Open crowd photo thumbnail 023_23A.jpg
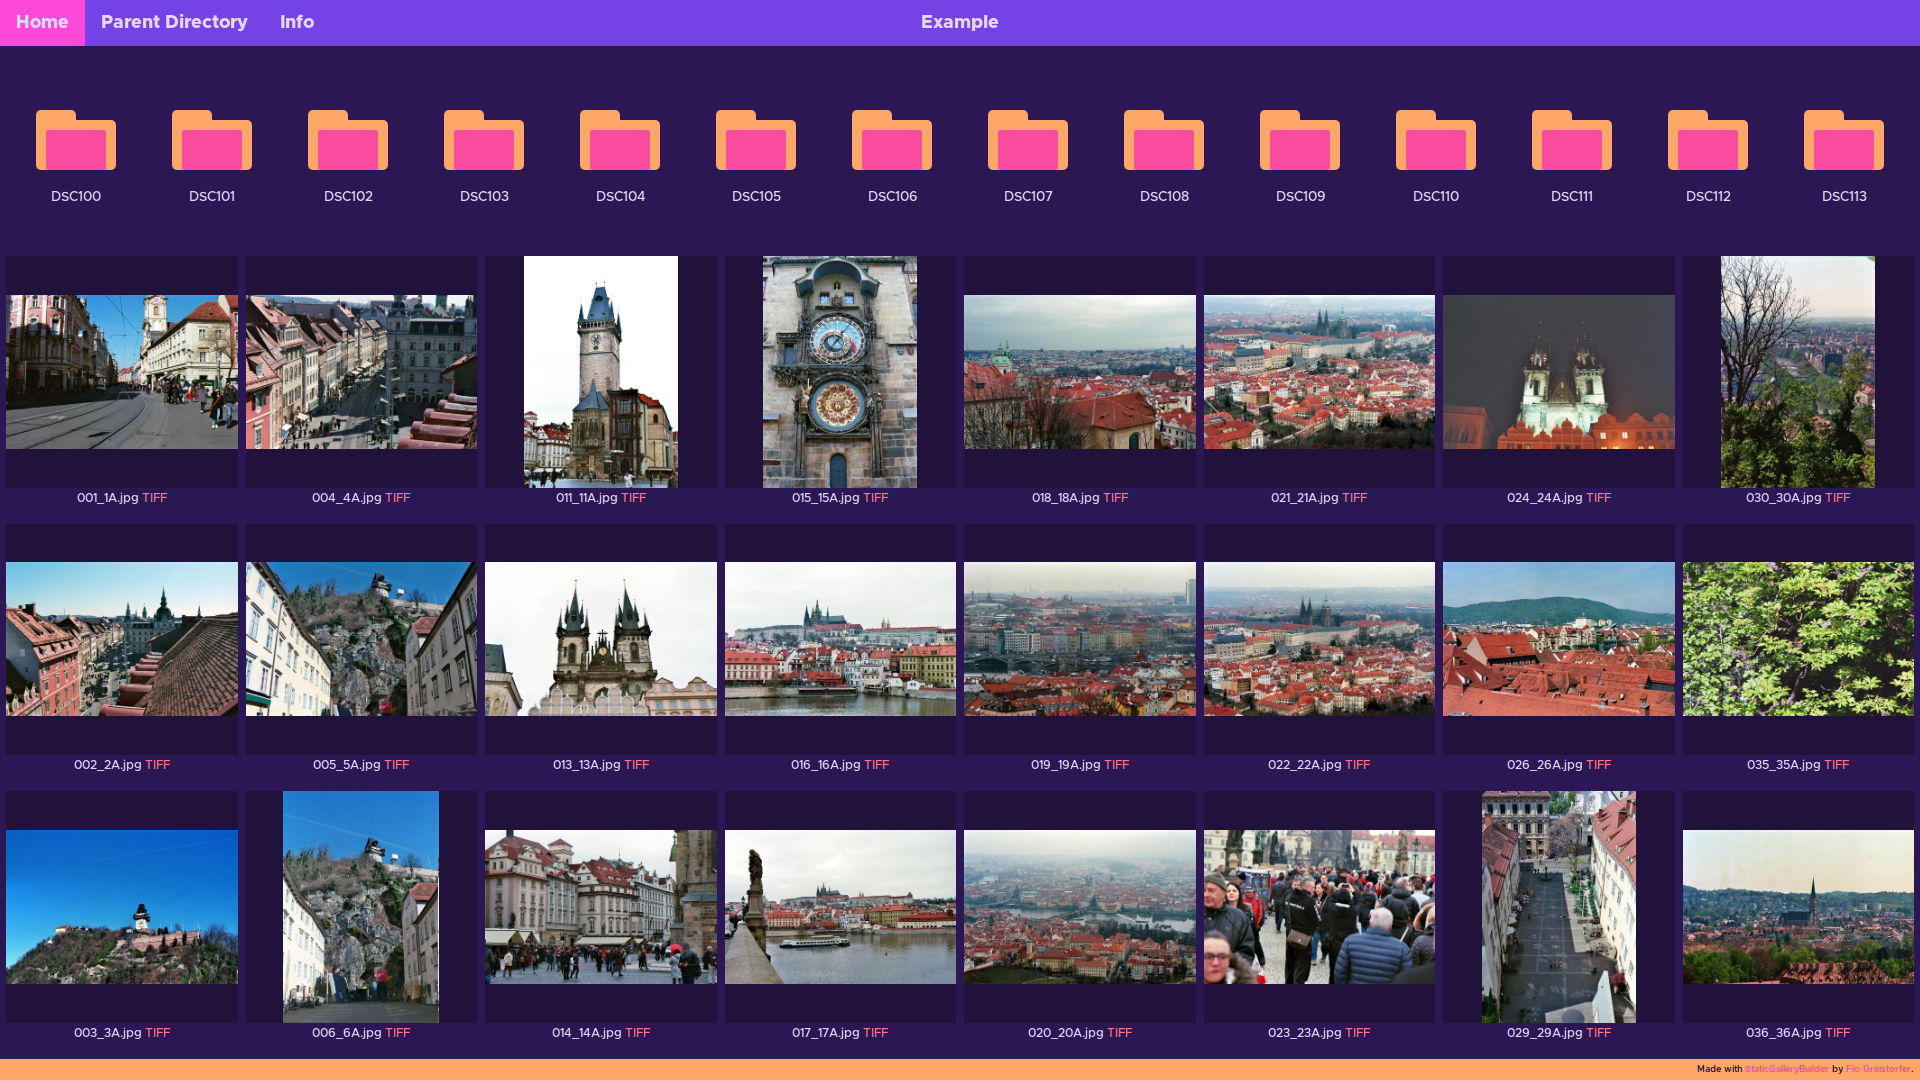The image size is (1920, 1080). (x=1319, y=907)
